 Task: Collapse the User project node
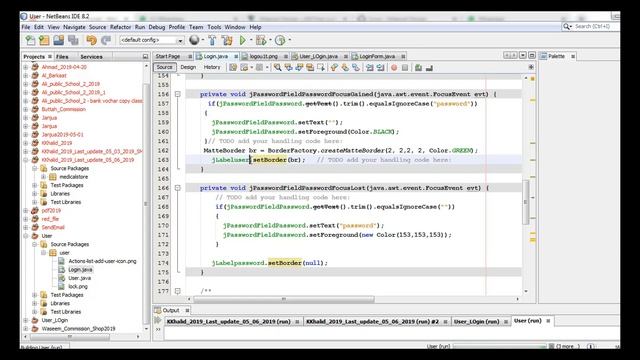pos(26,236)
